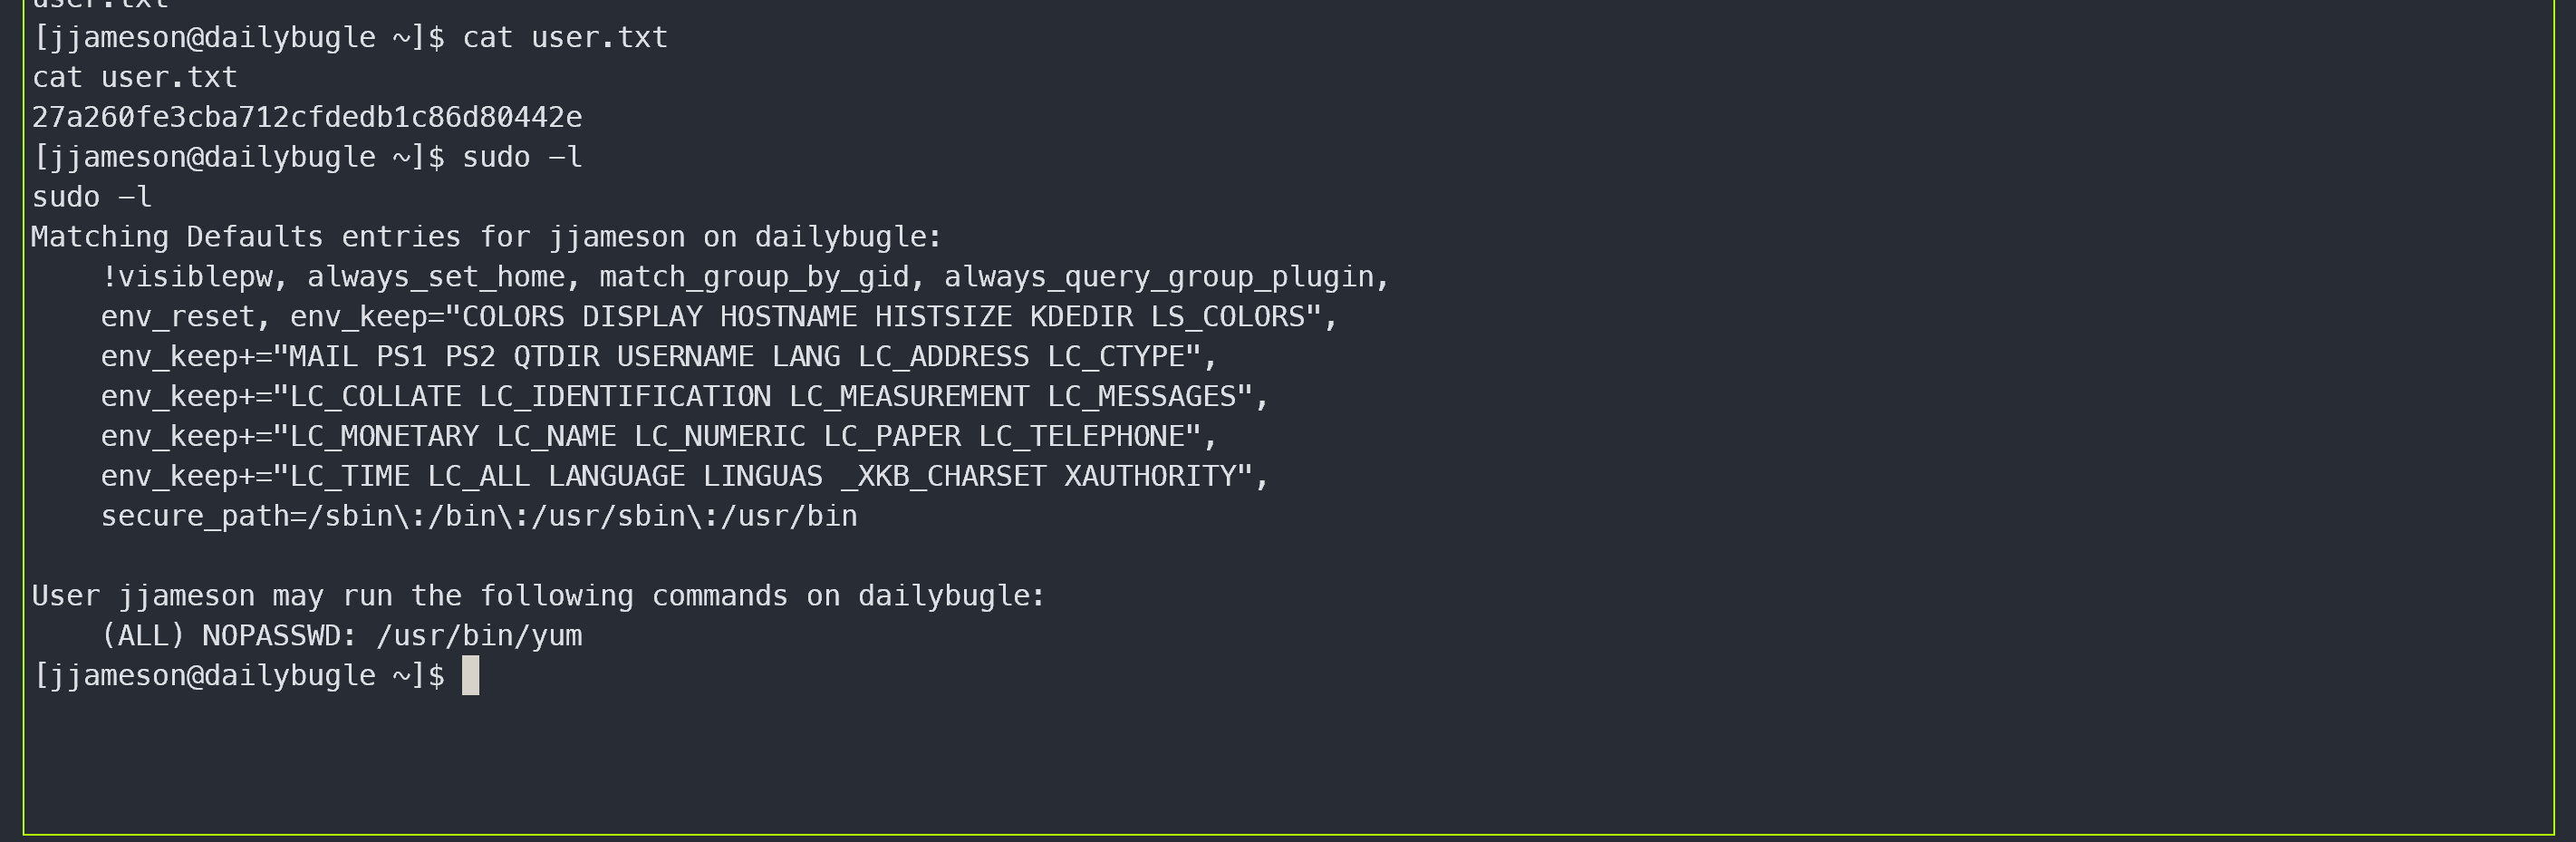Click the secure_path line in the sudo output
The height and width of the screenshot is (842, 2576).
(479, 516)
